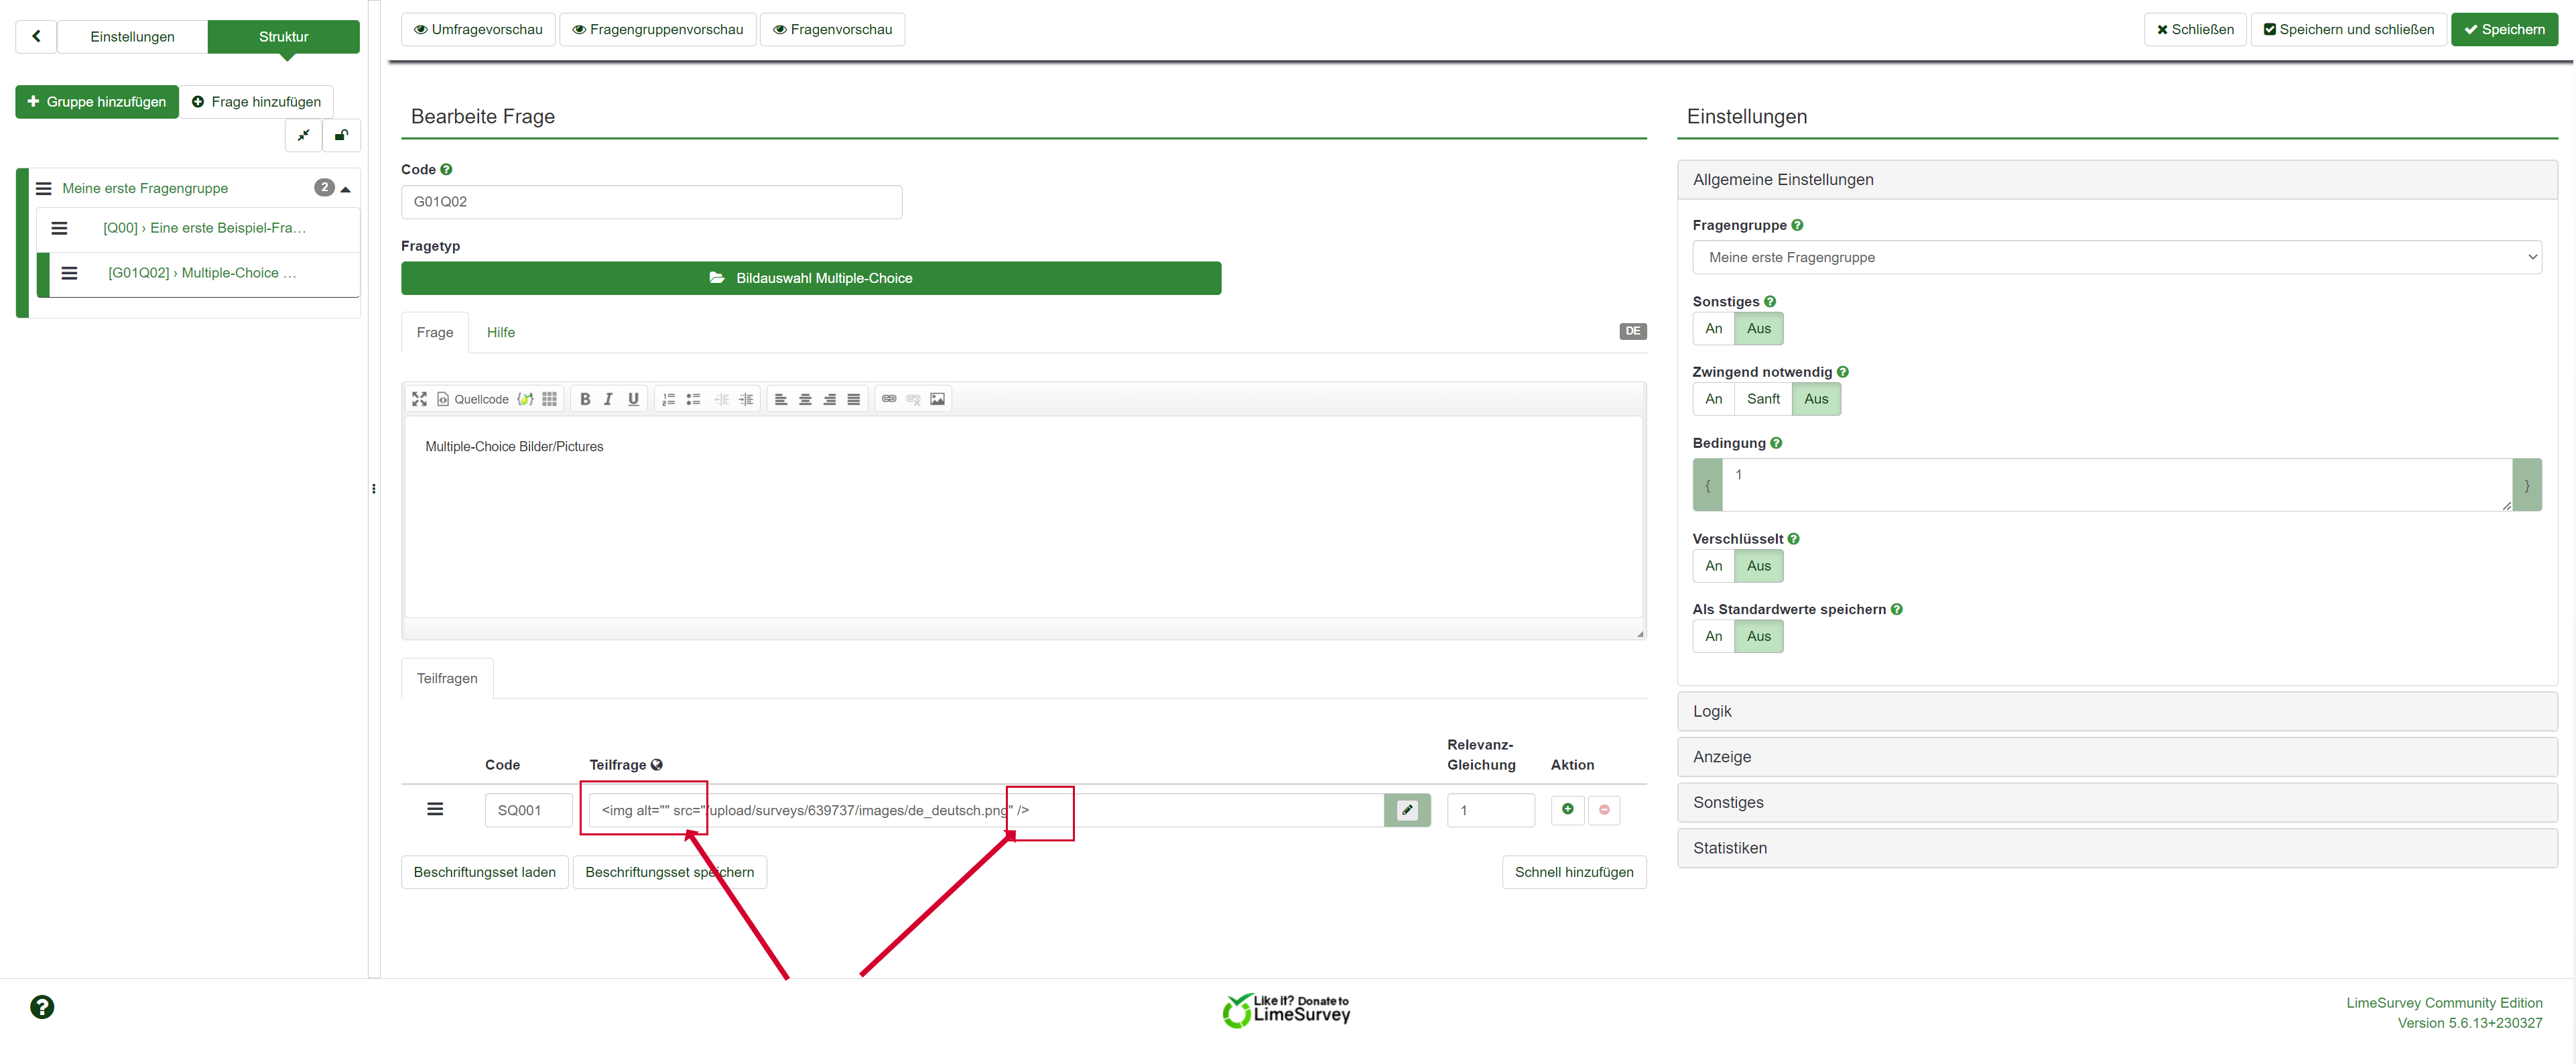This screenshot has width=2576, height=1064.
Task: Click the LimeReplacementFields lime icon
Action: click(525, 399)
